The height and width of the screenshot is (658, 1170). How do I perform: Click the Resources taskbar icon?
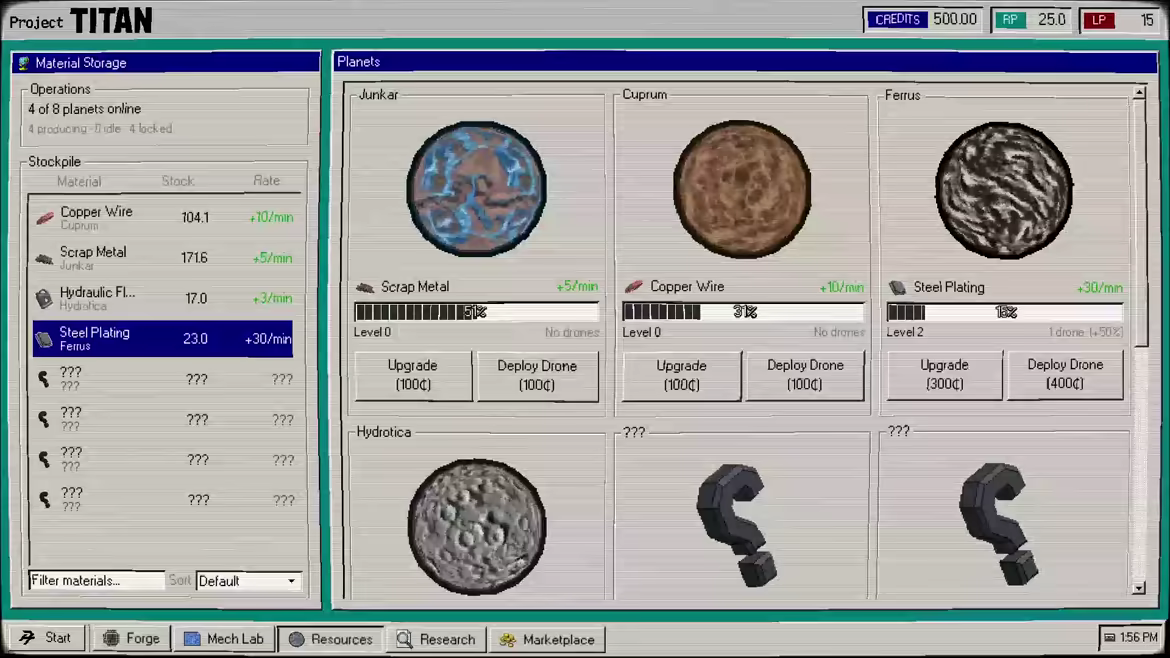(296, 639)
